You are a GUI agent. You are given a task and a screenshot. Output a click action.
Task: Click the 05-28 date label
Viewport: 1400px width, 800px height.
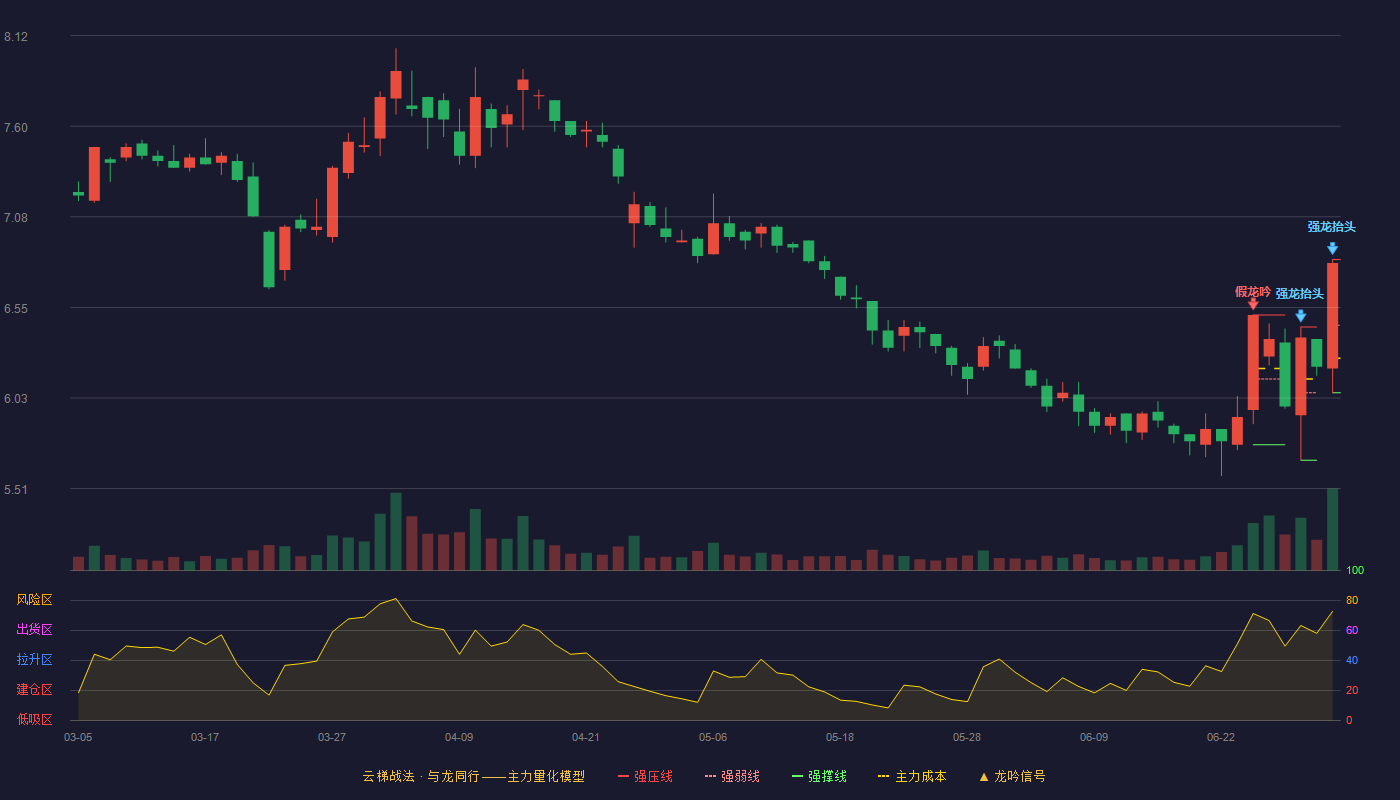(x=967, y=737)
